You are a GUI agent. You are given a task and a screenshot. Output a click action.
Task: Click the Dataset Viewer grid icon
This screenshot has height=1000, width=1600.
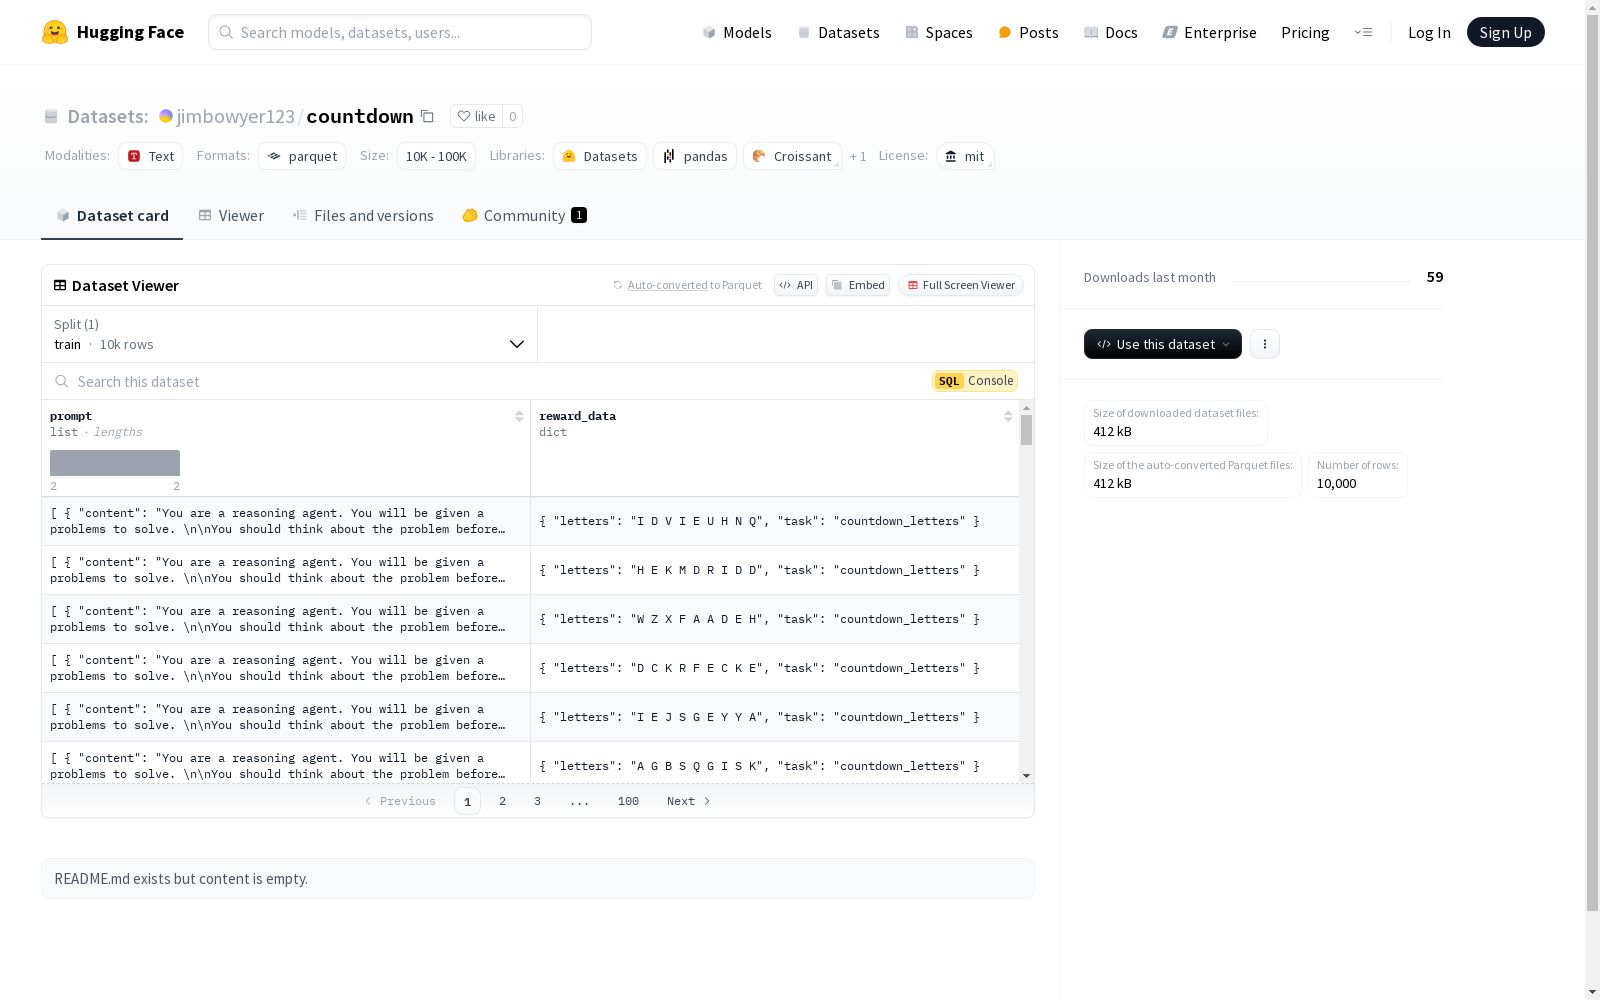click(60, 285)
